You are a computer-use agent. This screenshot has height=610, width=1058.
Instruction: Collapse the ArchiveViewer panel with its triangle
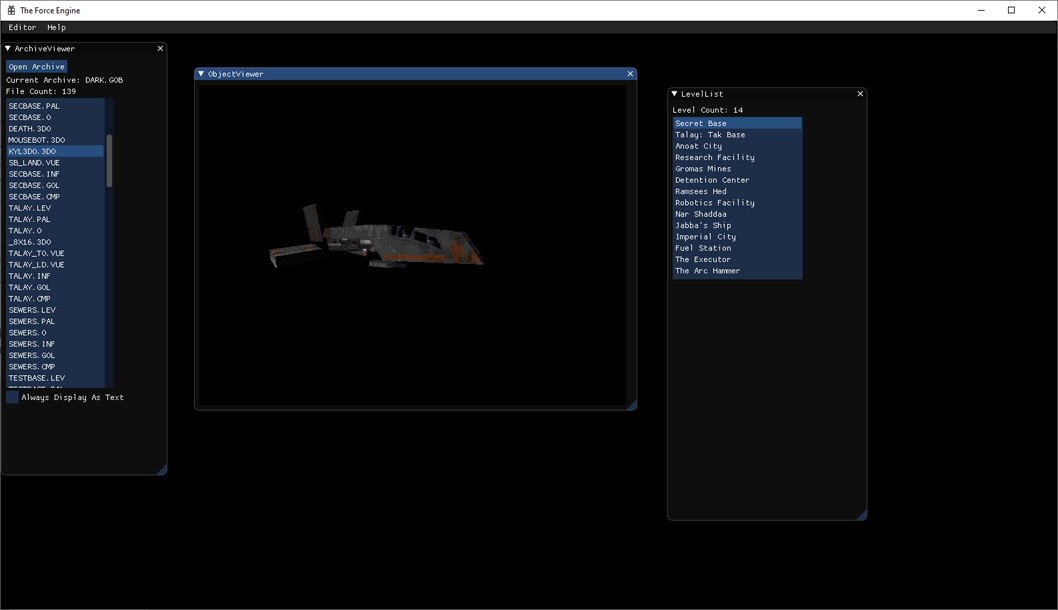click(x=8, y=49)
